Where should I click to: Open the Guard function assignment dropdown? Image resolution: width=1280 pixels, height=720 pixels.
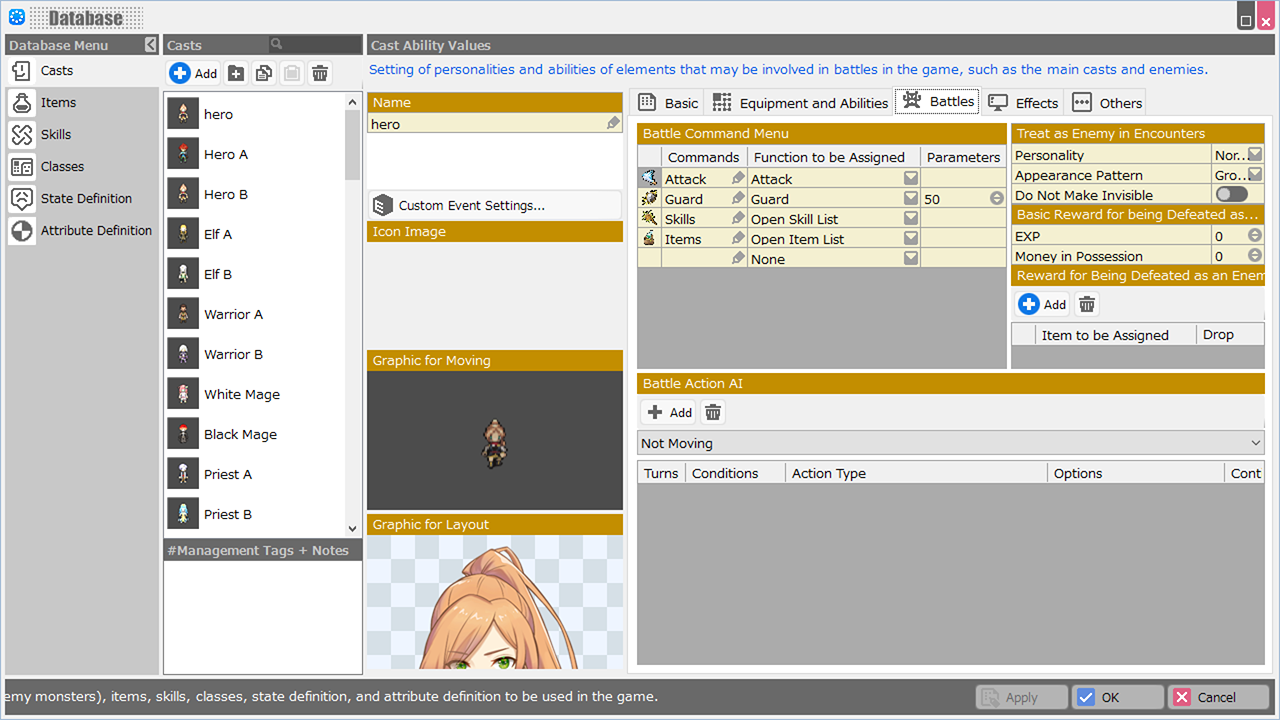[x=910, y=199]
